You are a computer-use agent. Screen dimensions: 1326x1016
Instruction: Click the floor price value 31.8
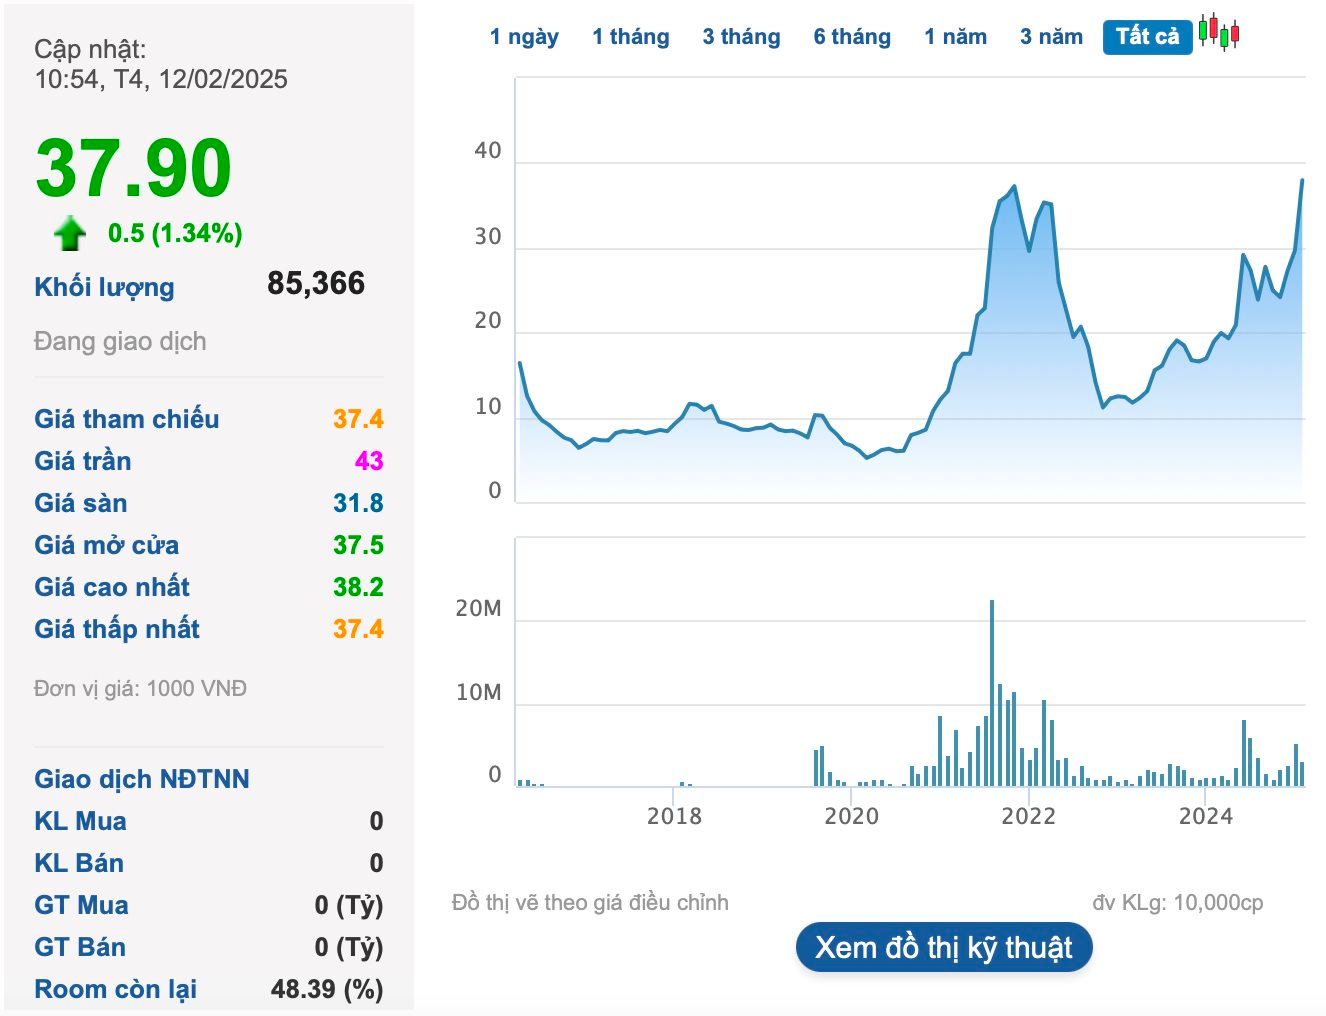[x=358, y=503]
